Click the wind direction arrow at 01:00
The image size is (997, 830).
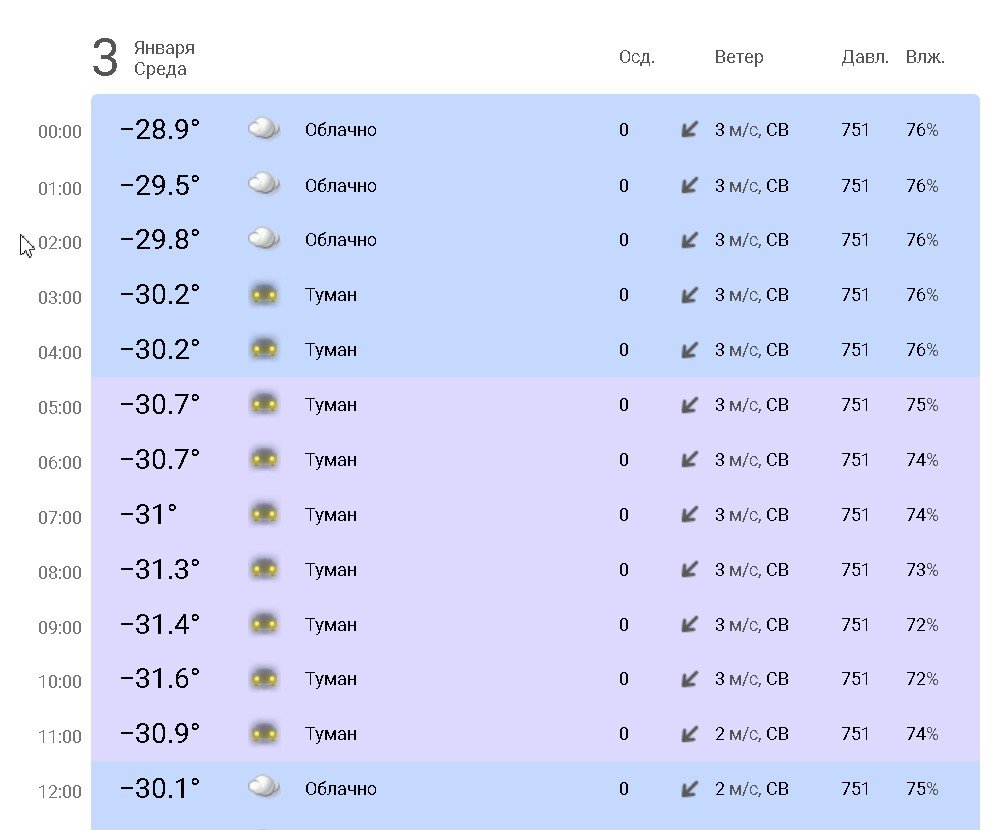(x=689, y=185)
